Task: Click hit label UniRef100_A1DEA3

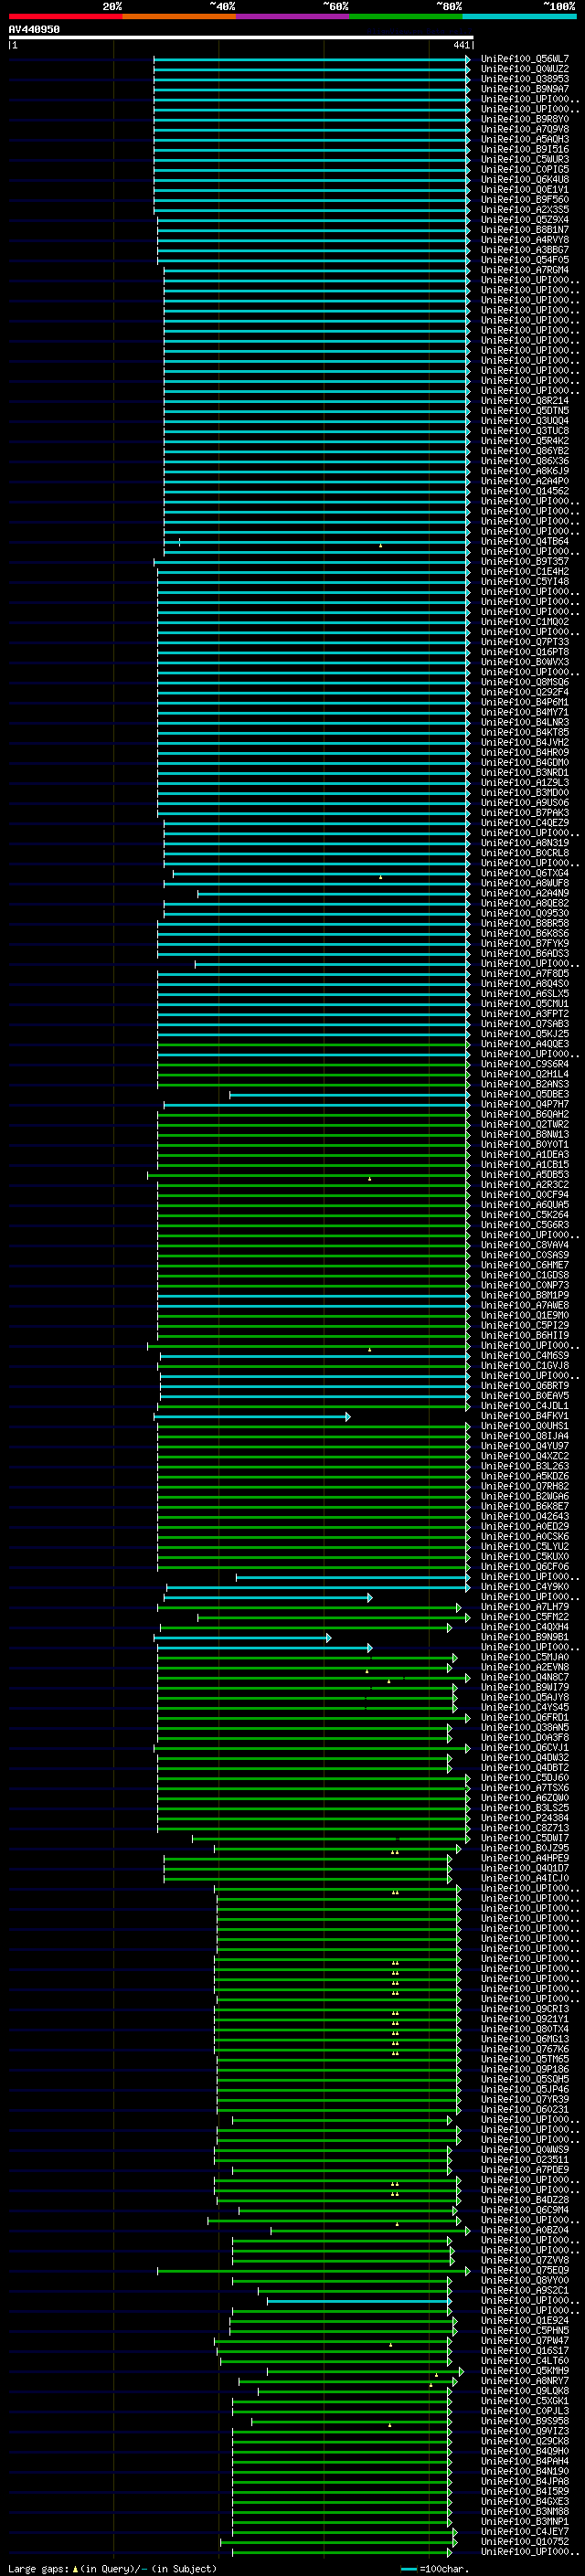Action: (x=525, y=1155)
